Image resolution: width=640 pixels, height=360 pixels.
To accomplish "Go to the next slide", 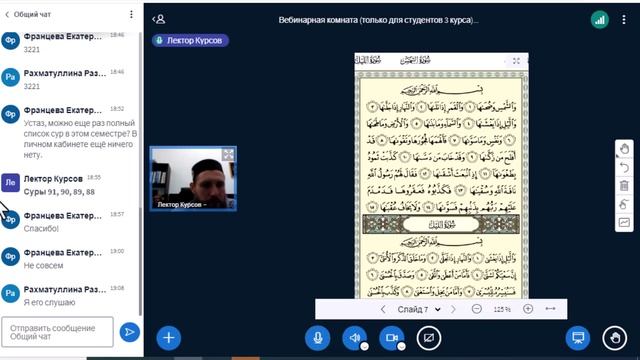I will click(453, 309).
